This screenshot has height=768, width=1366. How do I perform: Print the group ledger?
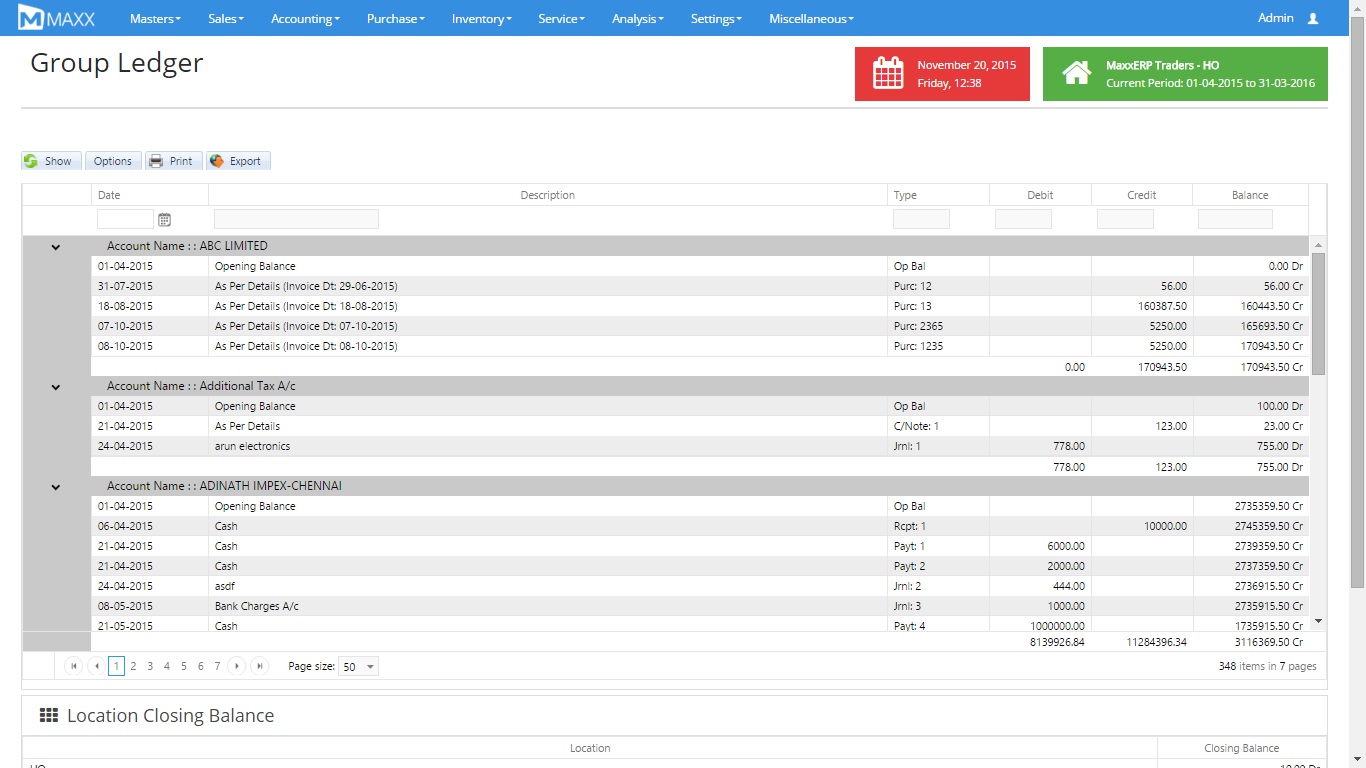point(173,161)
